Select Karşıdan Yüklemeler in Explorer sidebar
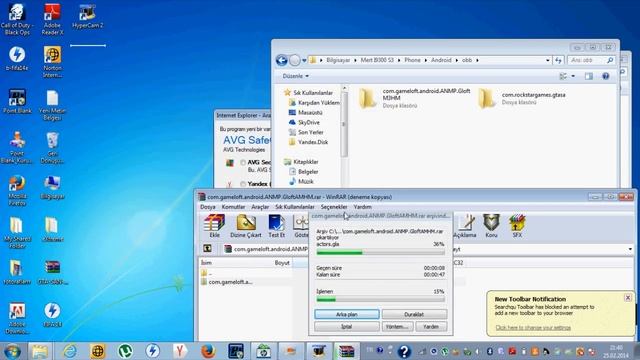640x360 pixels. pos(313,102)
